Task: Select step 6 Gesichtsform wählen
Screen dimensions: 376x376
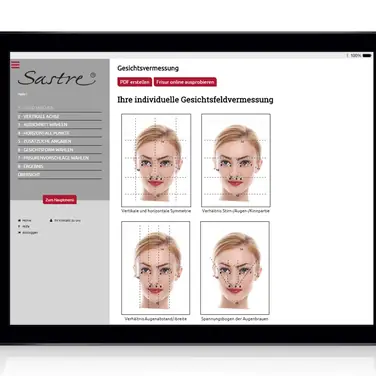Action: pyautogui.click(x=60, y=150)
